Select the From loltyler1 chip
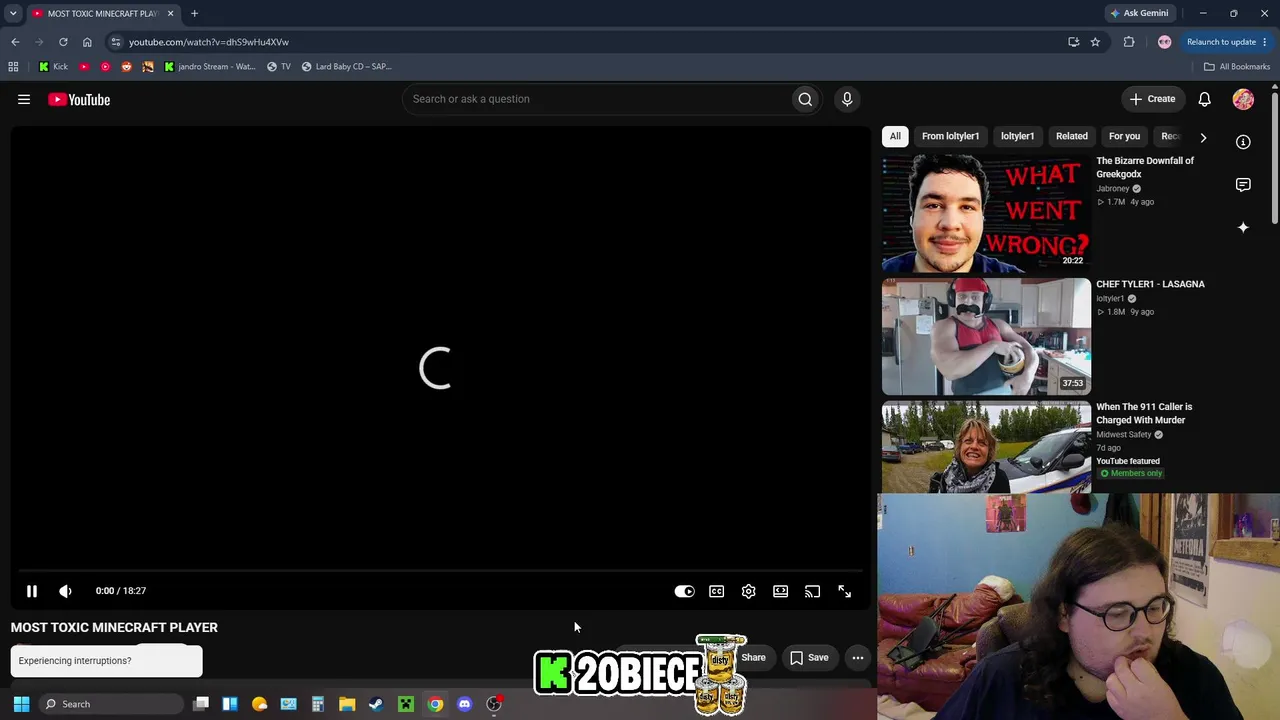 pyautogui.click(x=950, y=136)
